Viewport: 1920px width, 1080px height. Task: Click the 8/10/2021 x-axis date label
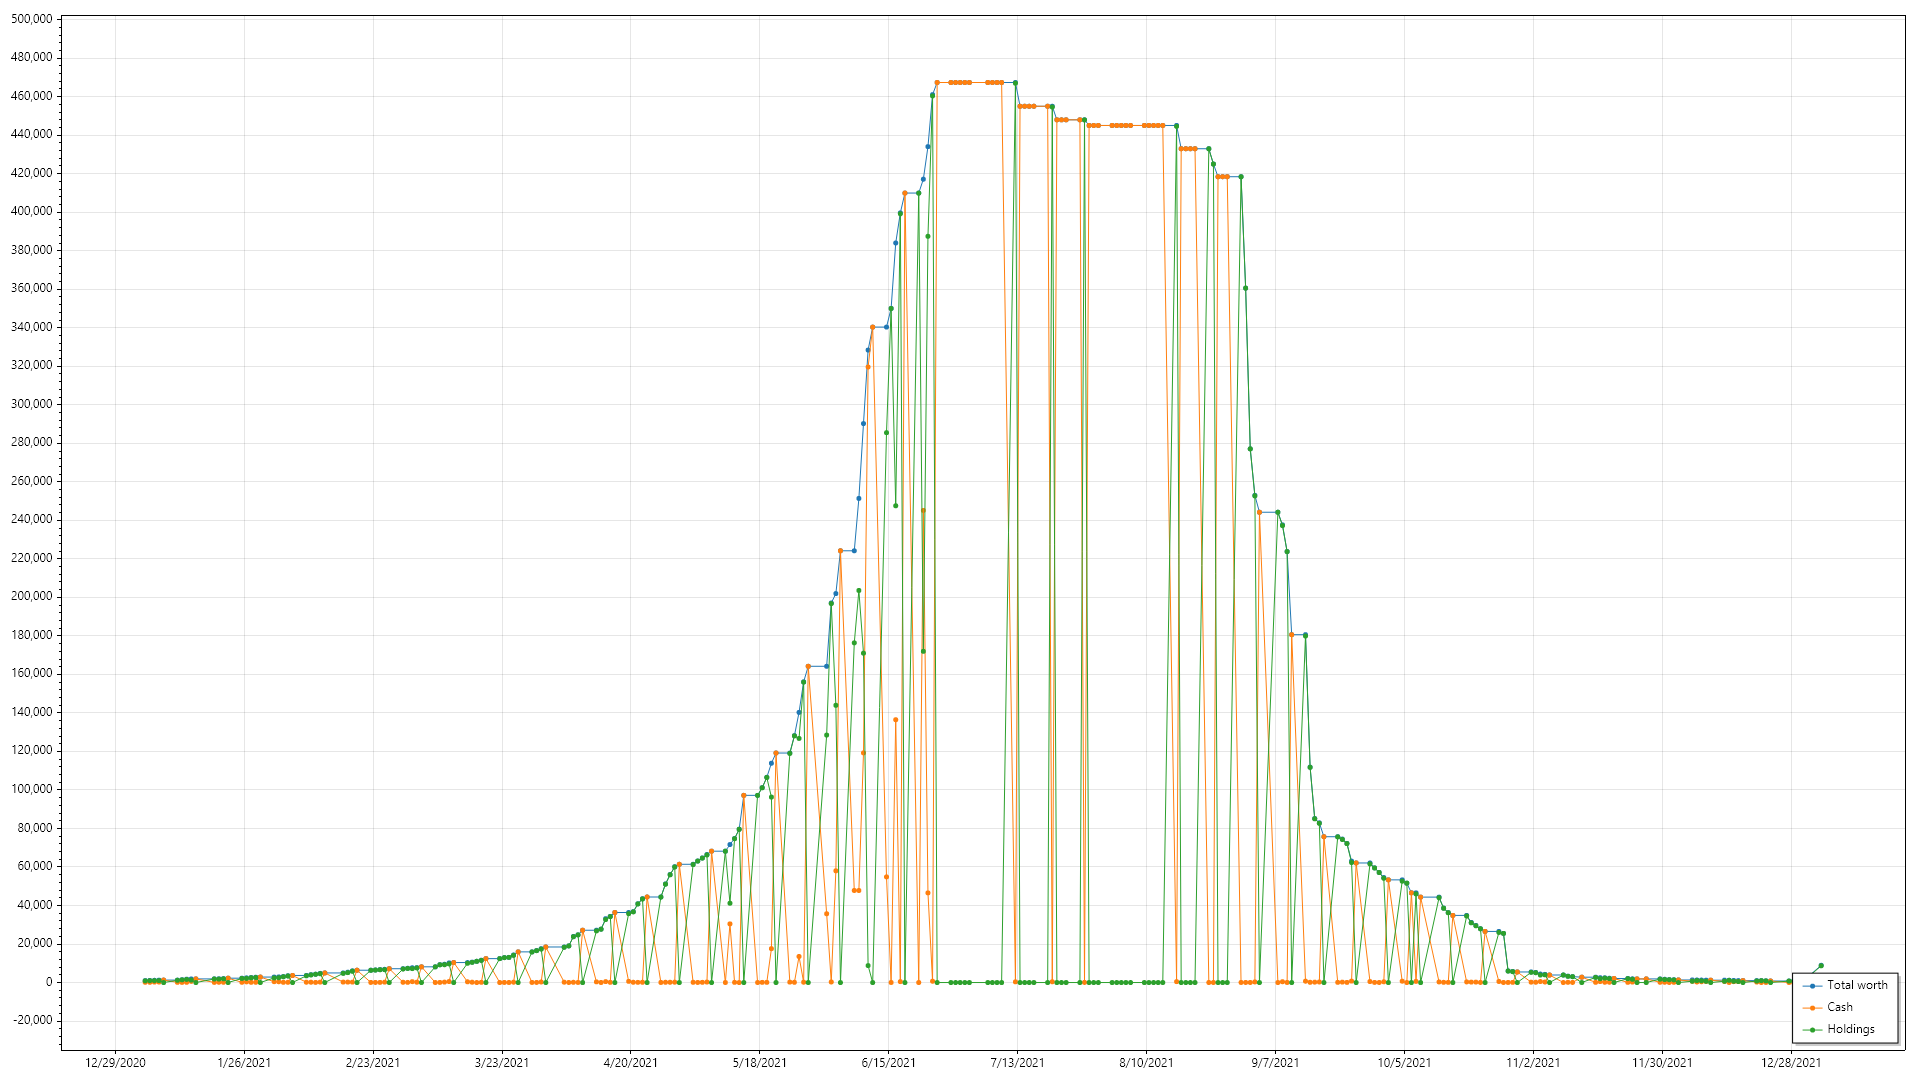1146,1063
